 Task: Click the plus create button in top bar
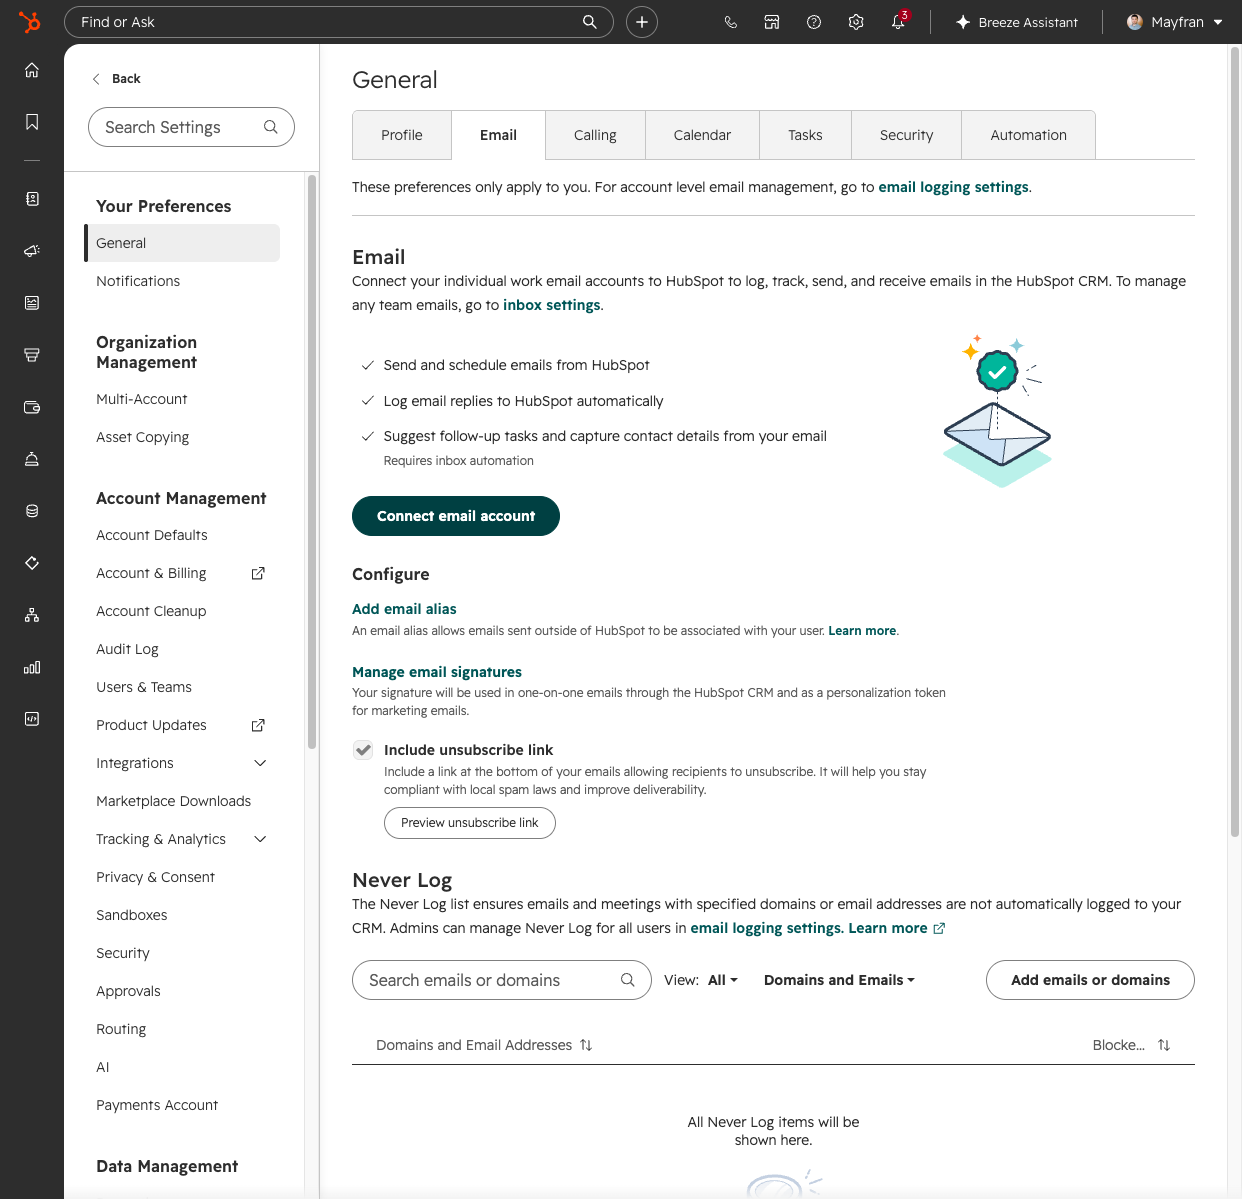[642, 22]
